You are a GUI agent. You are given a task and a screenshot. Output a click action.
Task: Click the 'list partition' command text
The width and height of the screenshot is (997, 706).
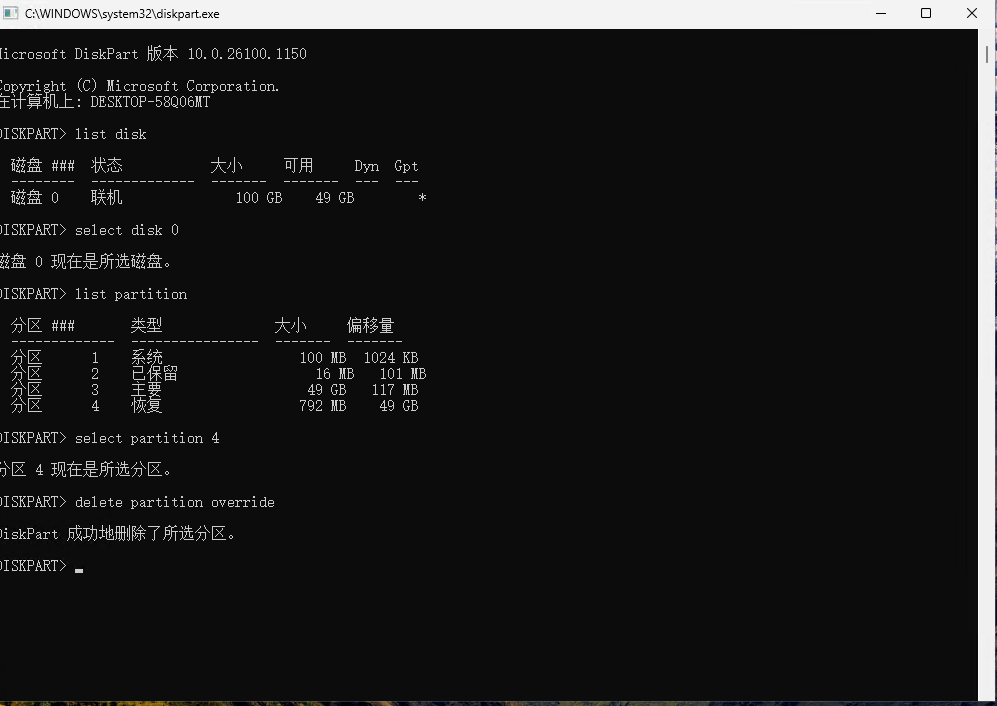click(x=130, y=294)
